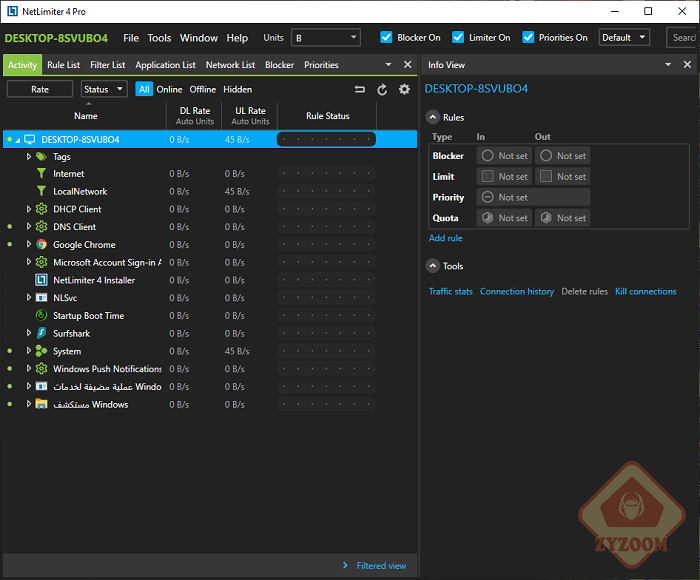This screenshot has width=700, height=580.
Task: Toggle the Blocker On checkbox
Action: [386, 37]
